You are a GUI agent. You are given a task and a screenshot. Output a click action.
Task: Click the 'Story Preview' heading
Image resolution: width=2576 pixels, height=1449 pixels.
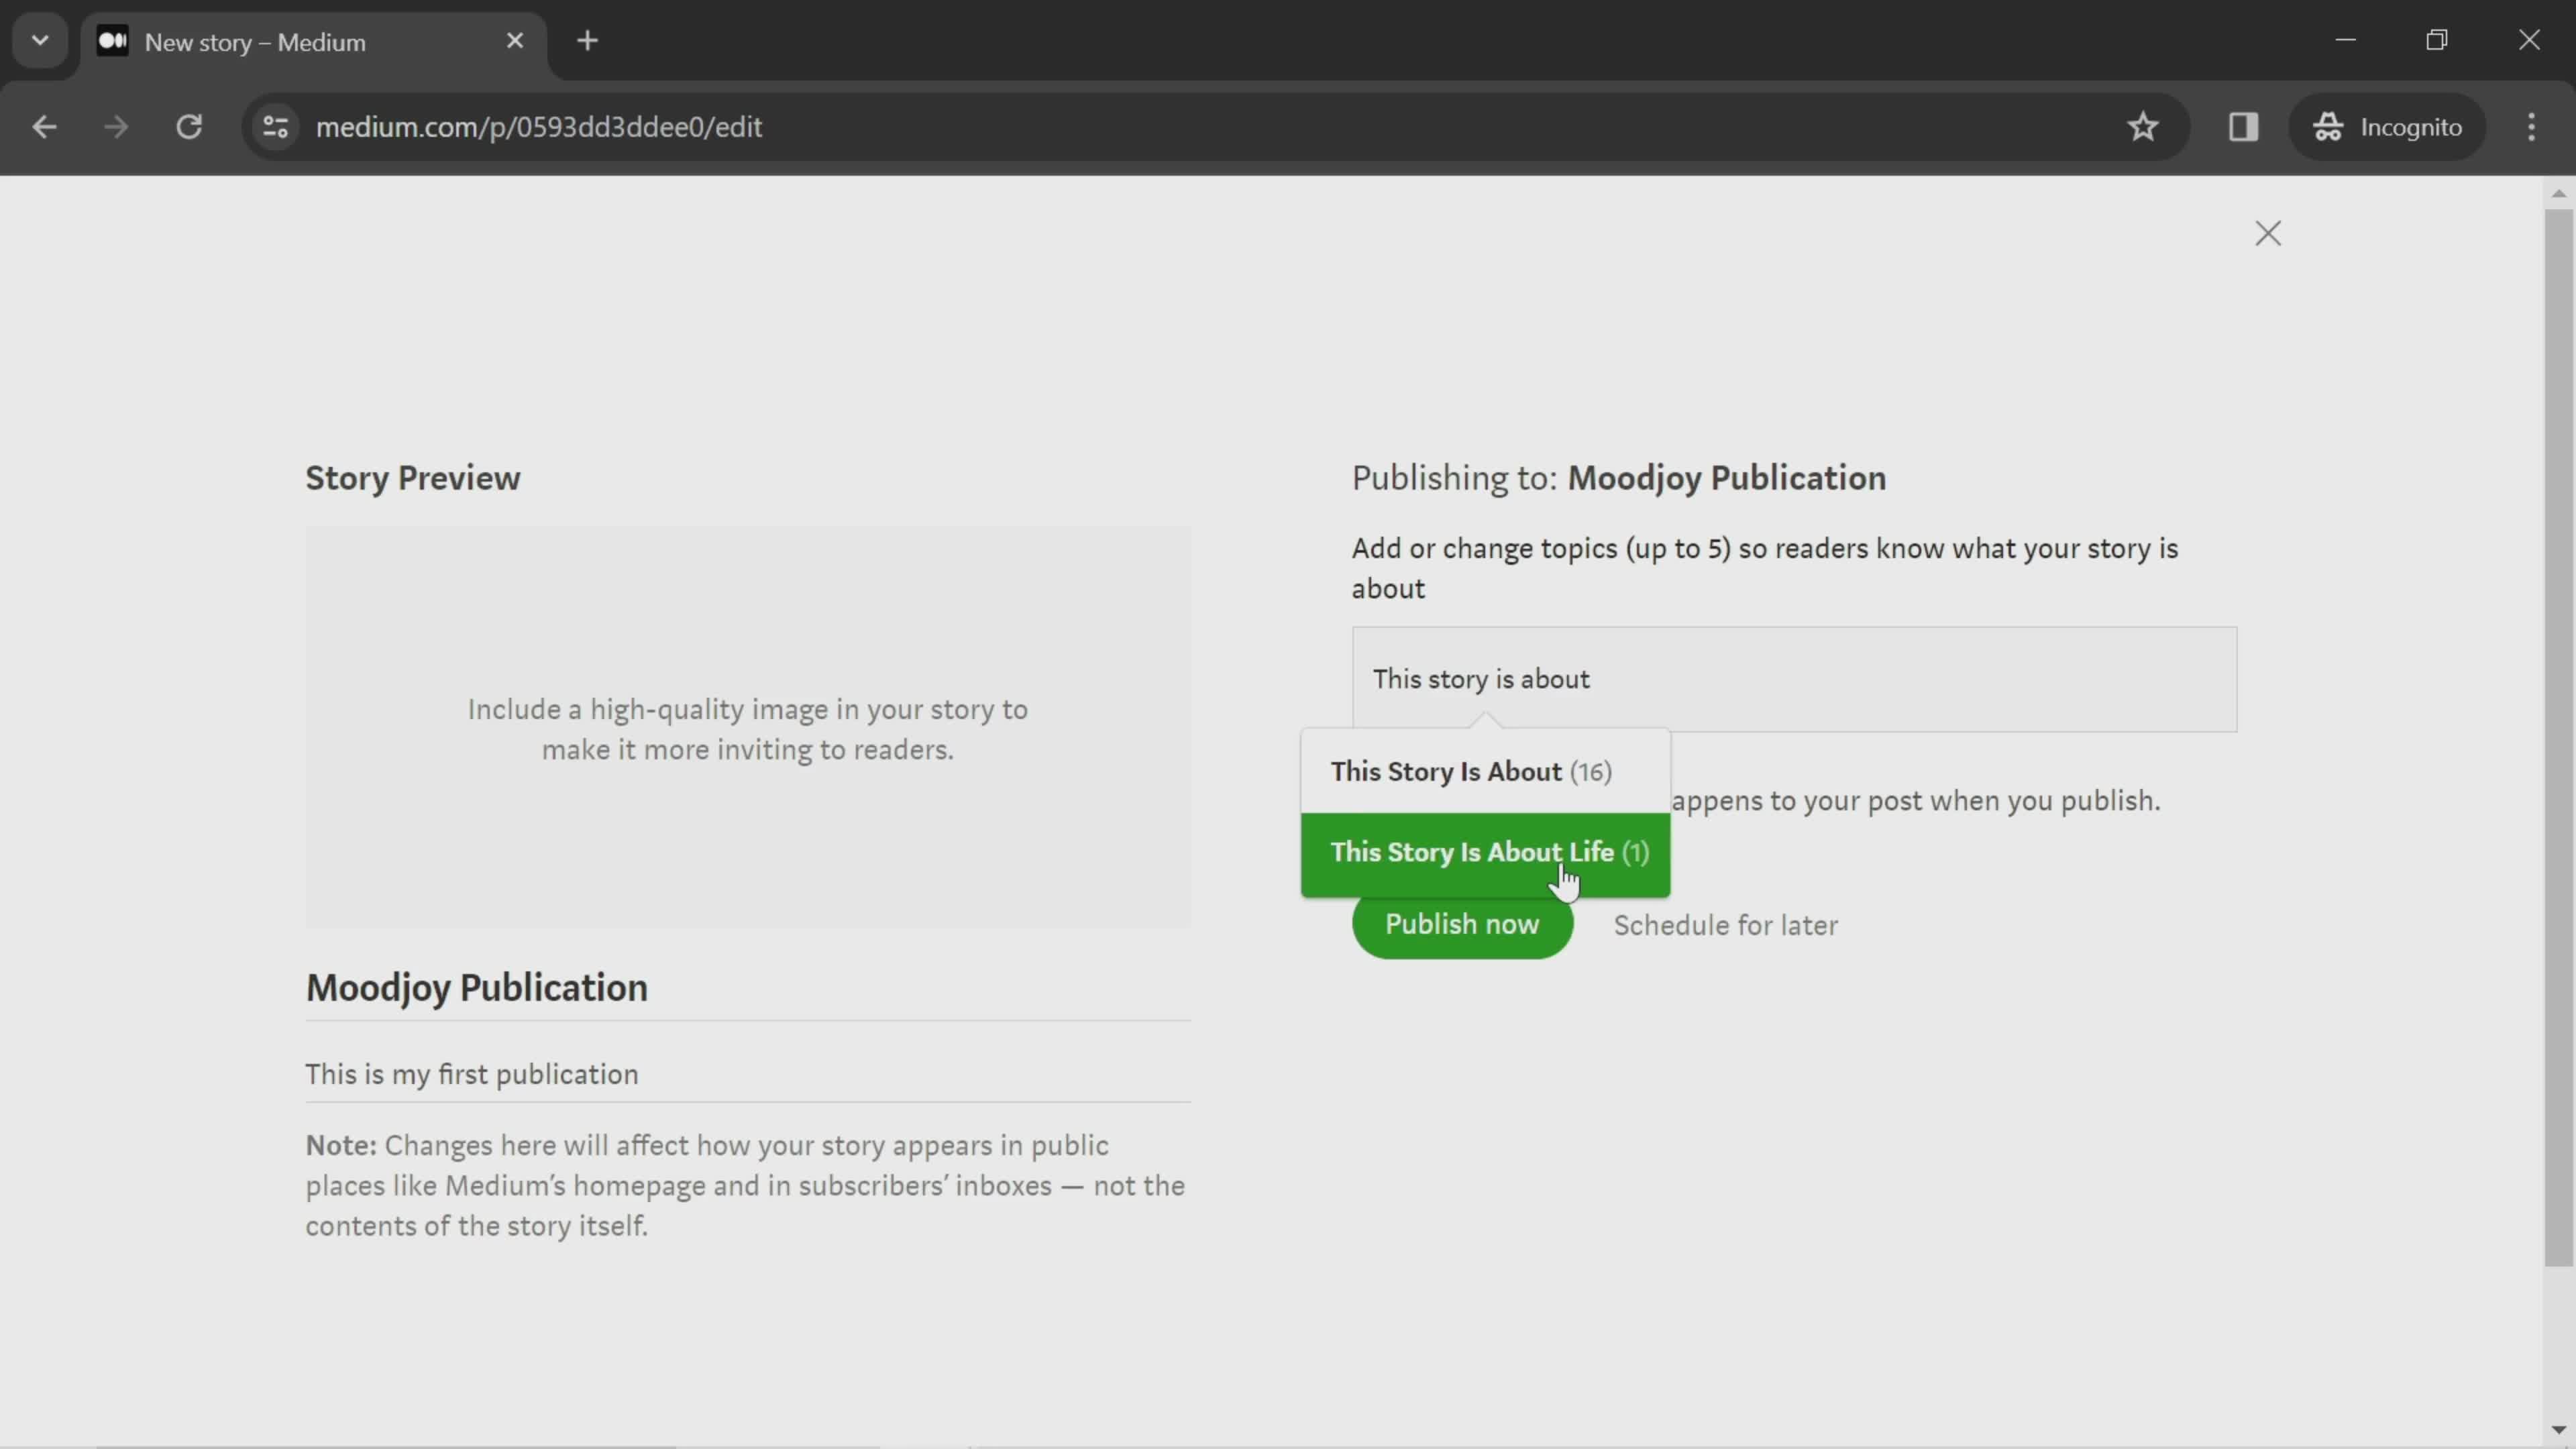(412, 478)
